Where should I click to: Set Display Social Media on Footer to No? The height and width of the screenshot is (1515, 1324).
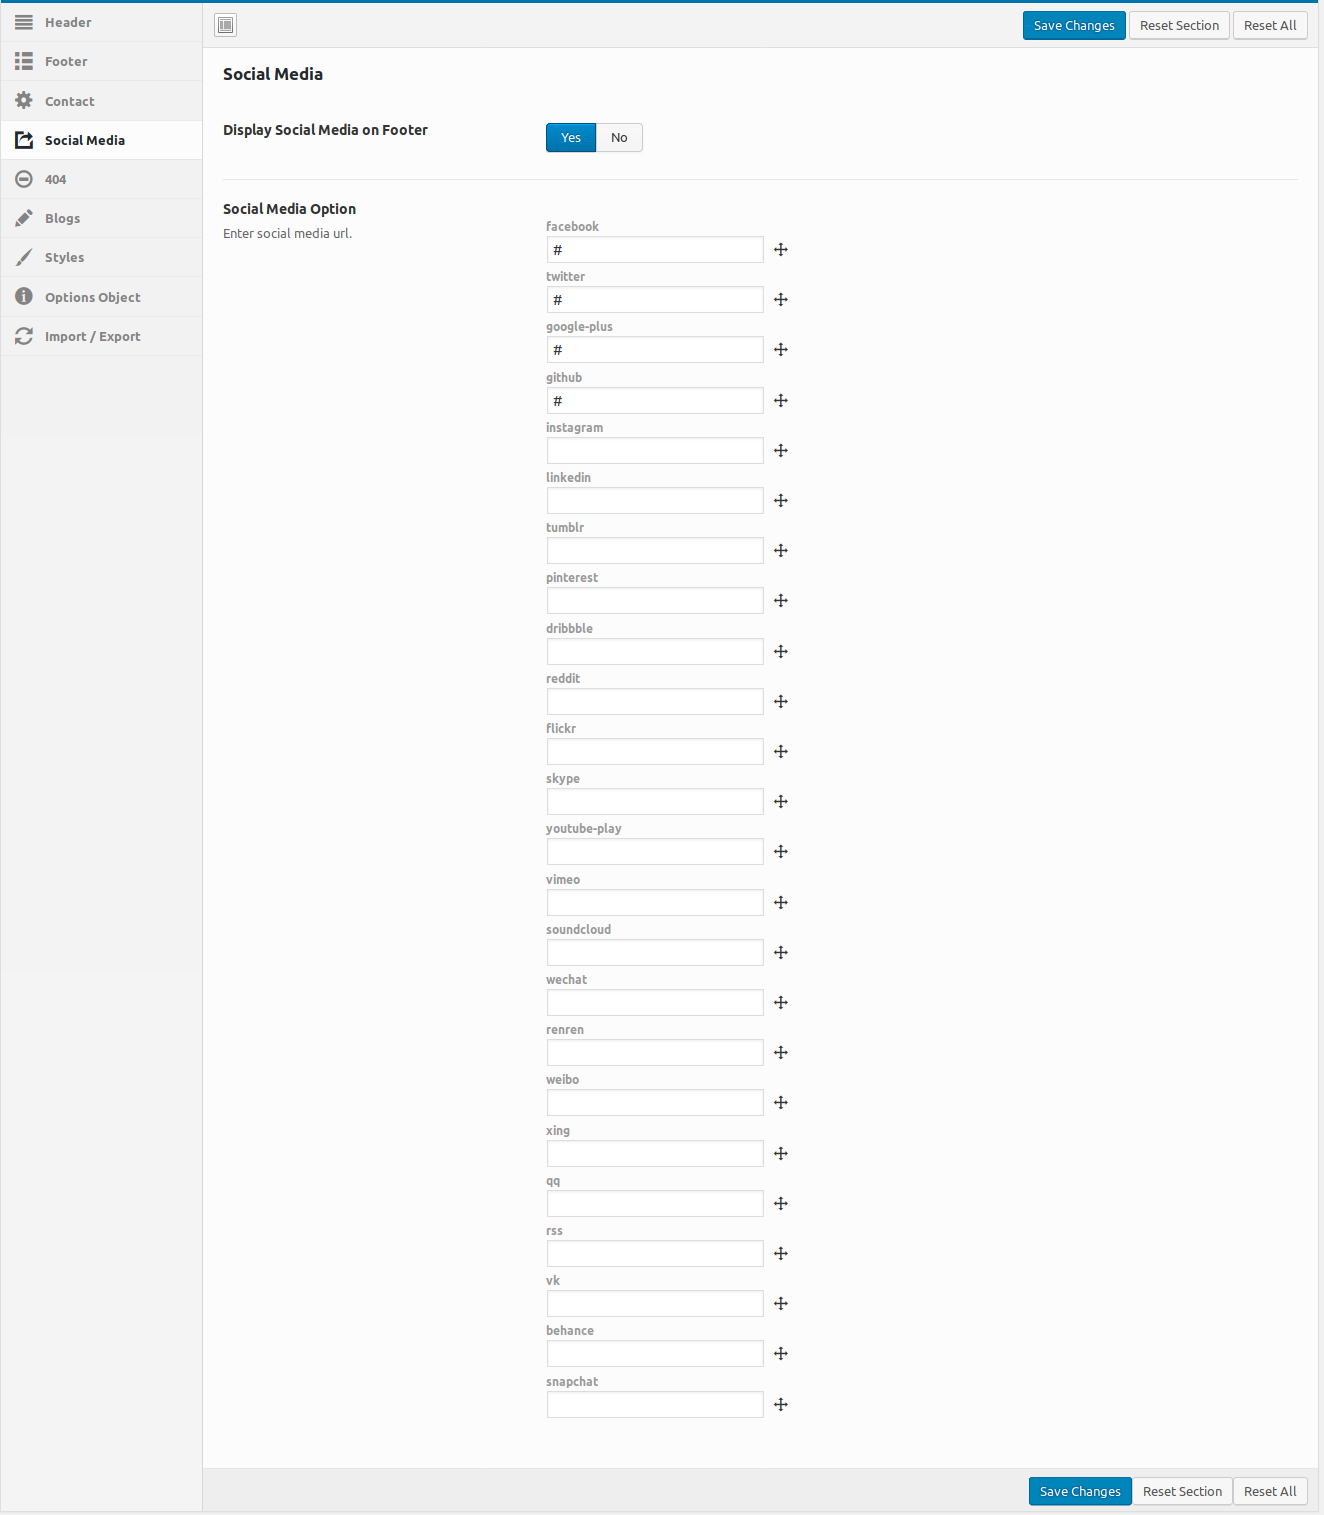tap(619, 138)
